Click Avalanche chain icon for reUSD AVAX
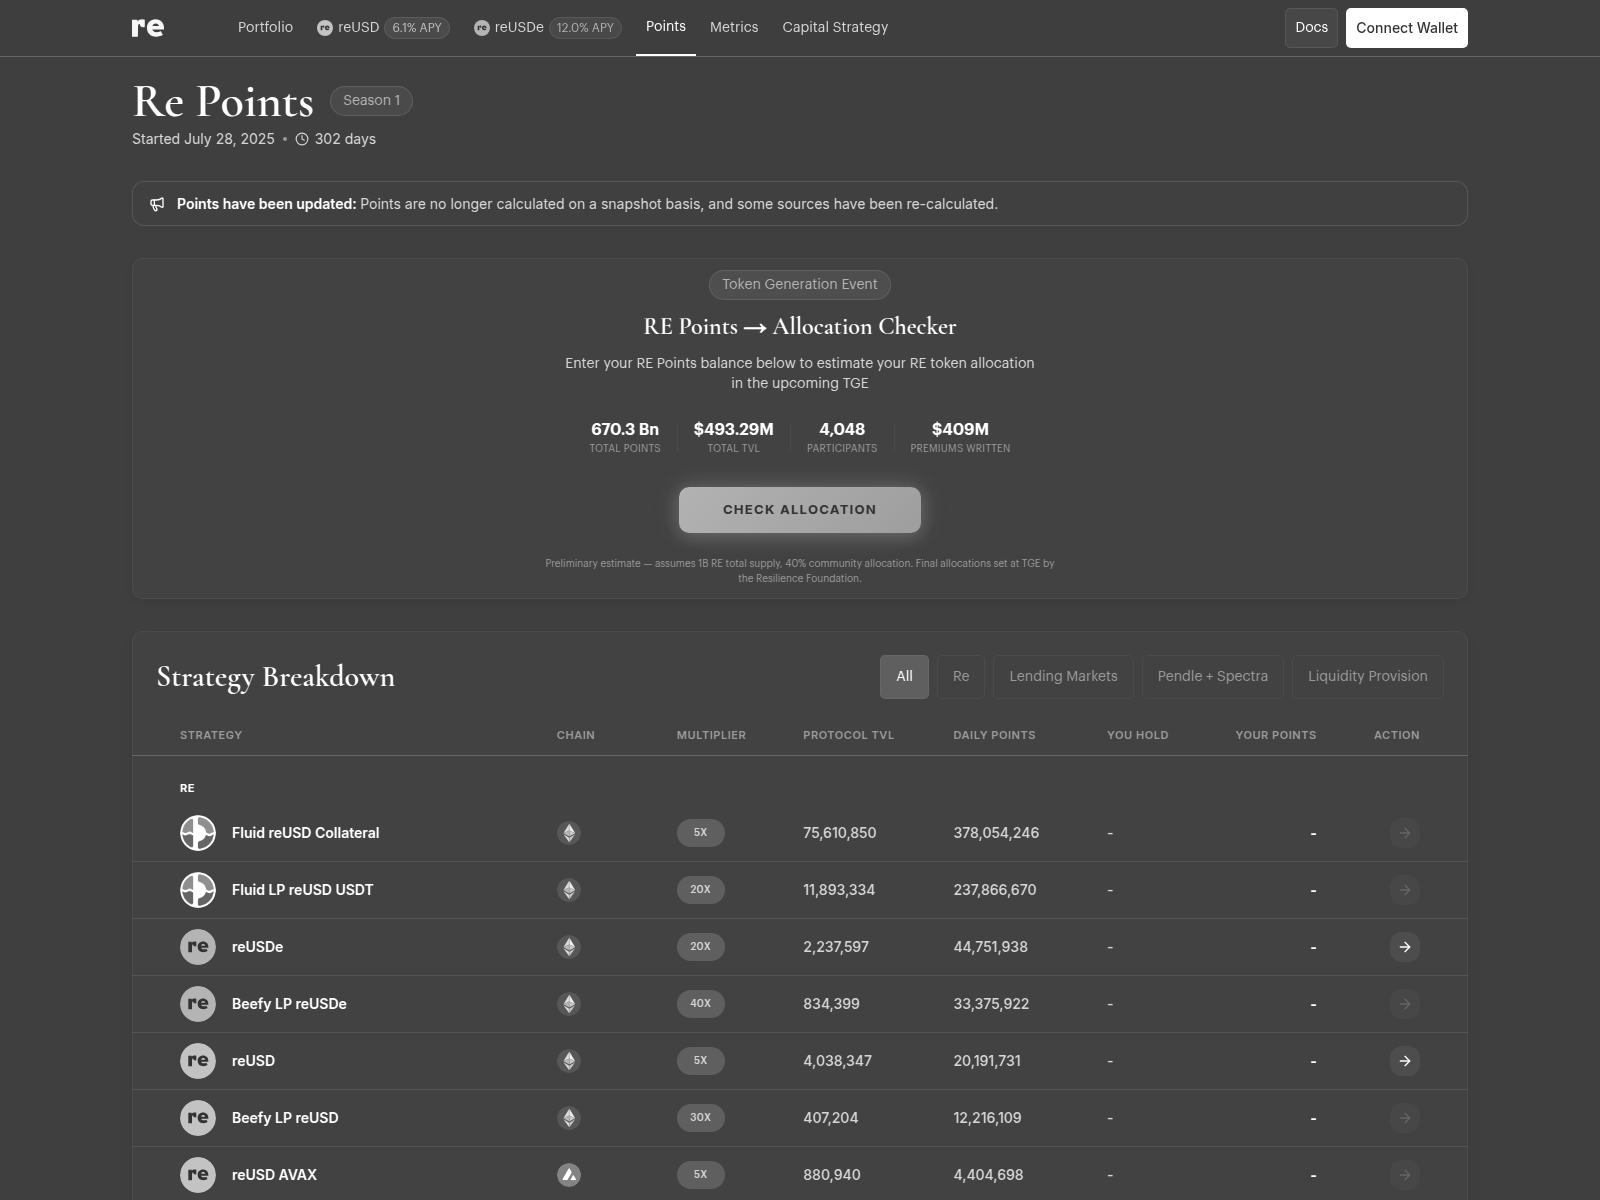1600x1200 pixels. point(569,1175)
